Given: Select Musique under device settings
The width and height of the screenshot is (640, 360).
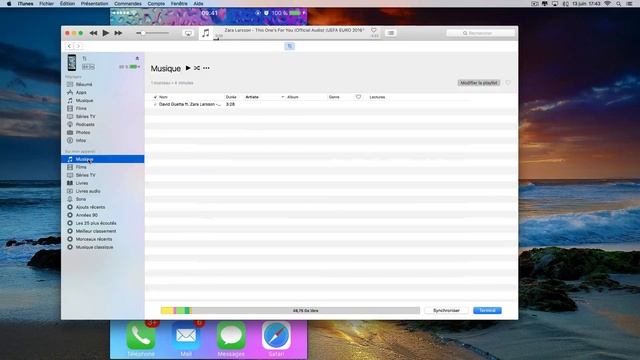Looking at the screenshot, I should 84,100.
